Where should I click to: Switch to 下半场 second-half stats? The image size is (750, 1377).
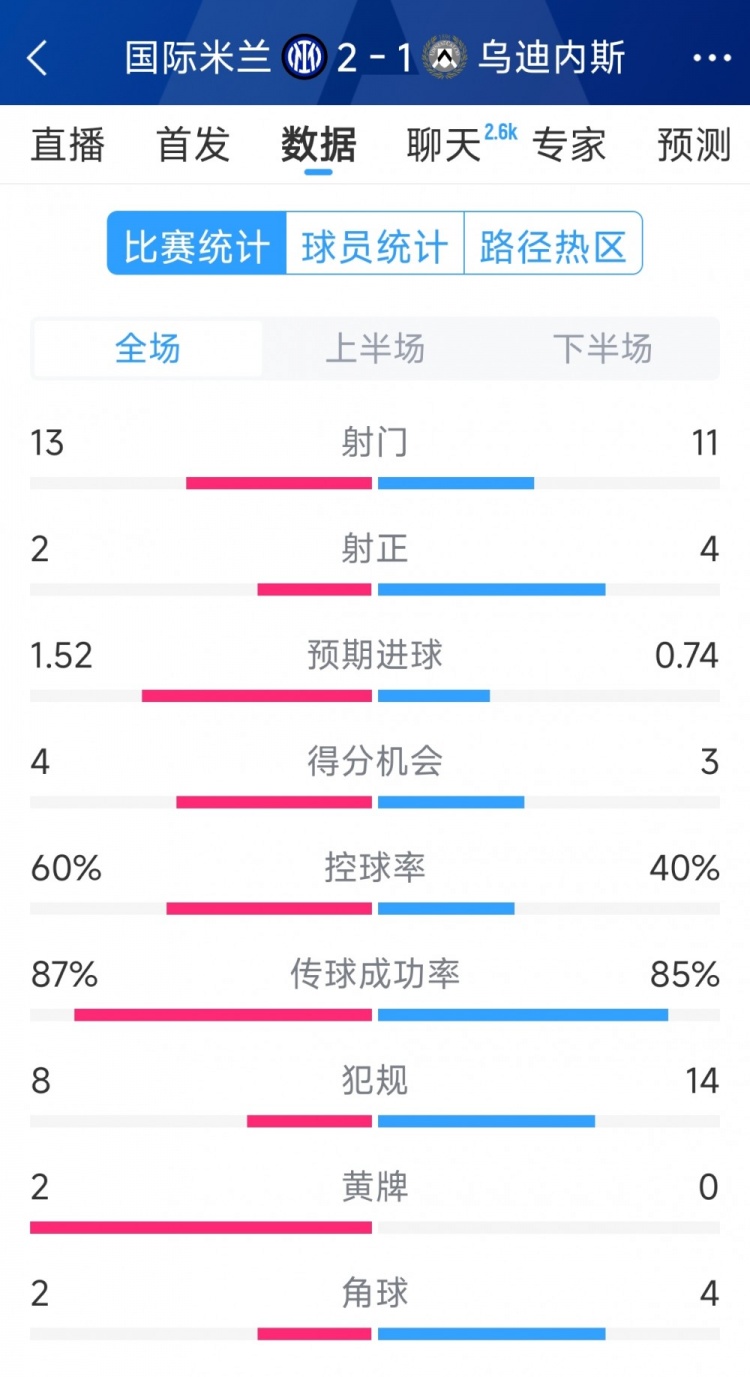603,348
